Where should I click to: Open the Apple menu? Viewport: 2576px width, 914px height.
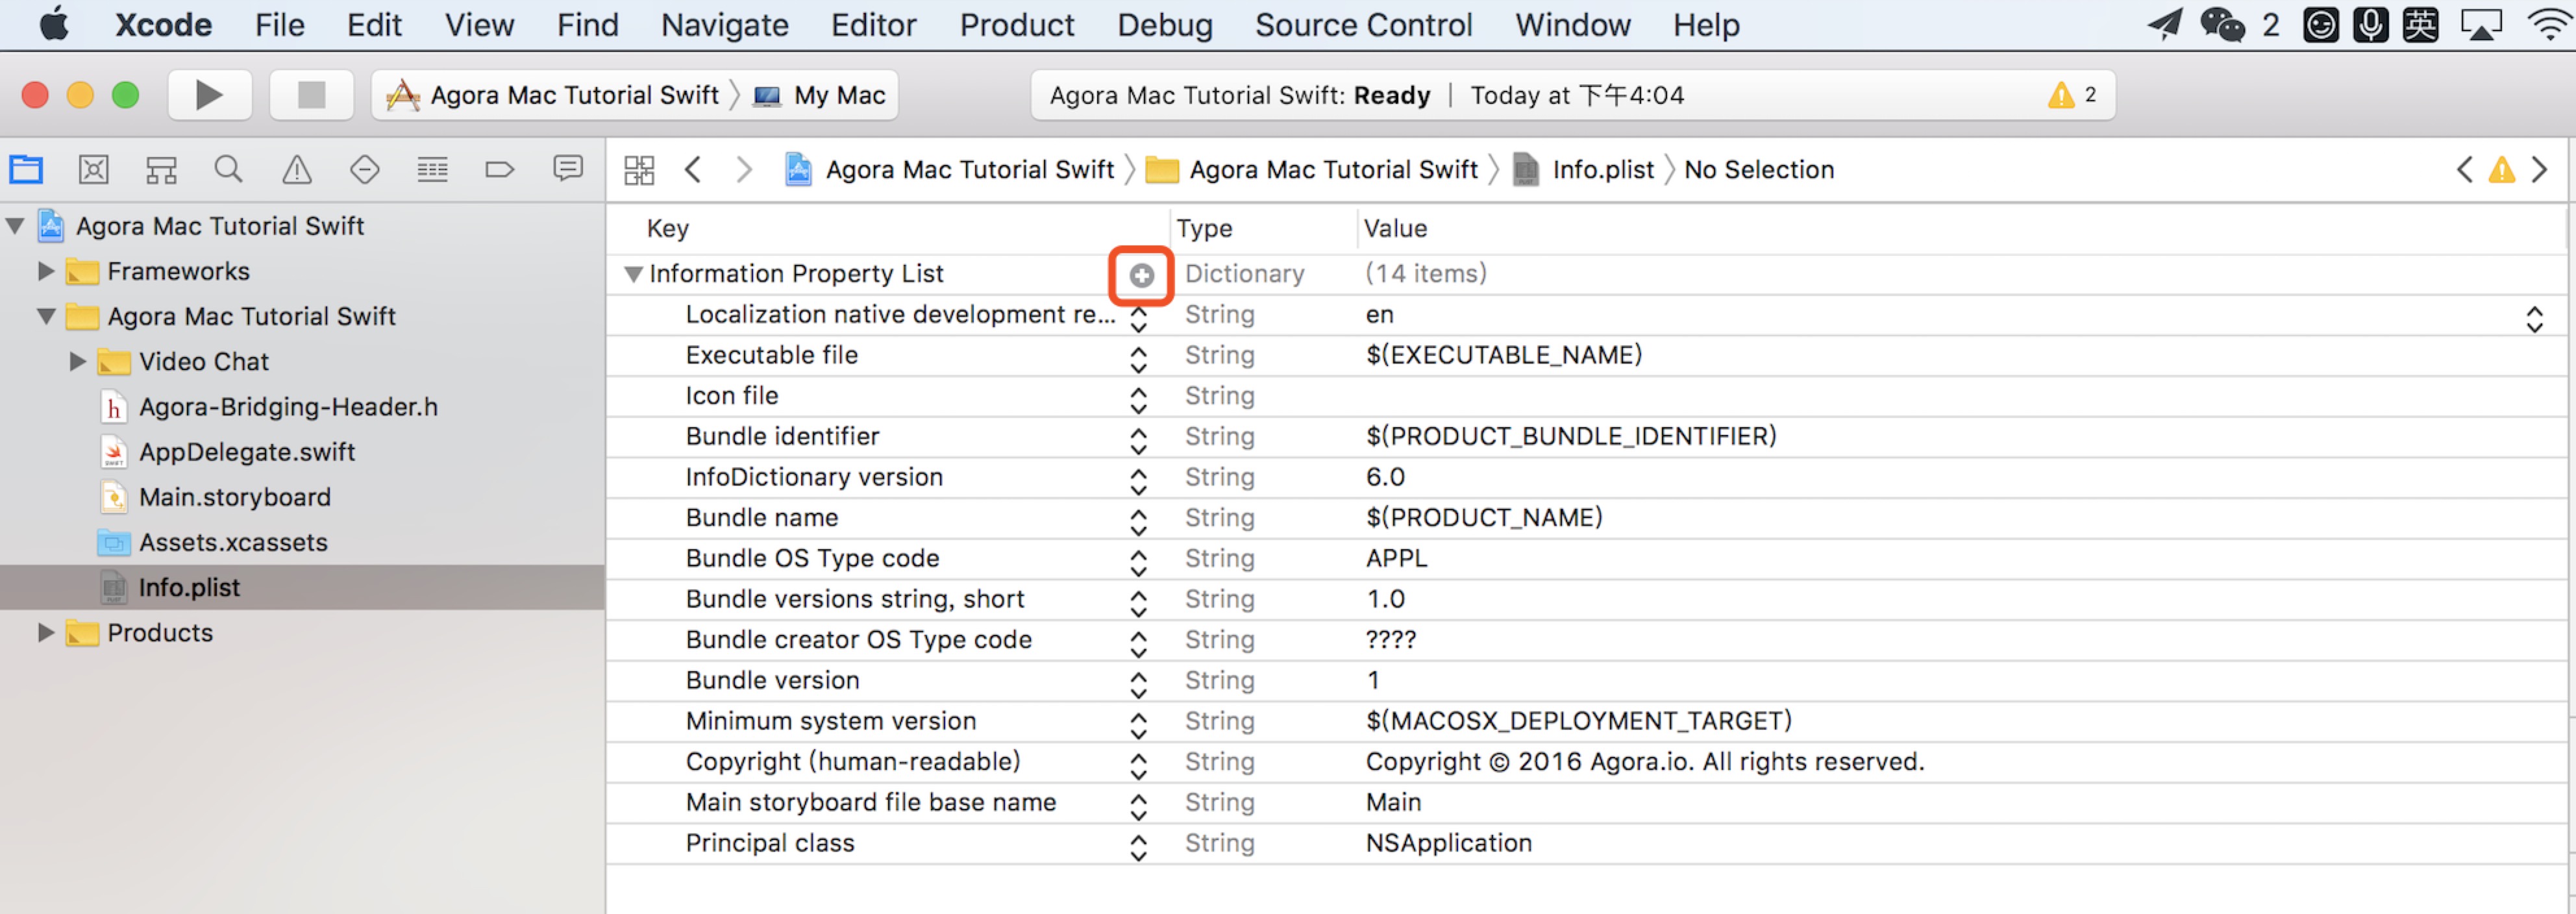(x=55, y=24)
